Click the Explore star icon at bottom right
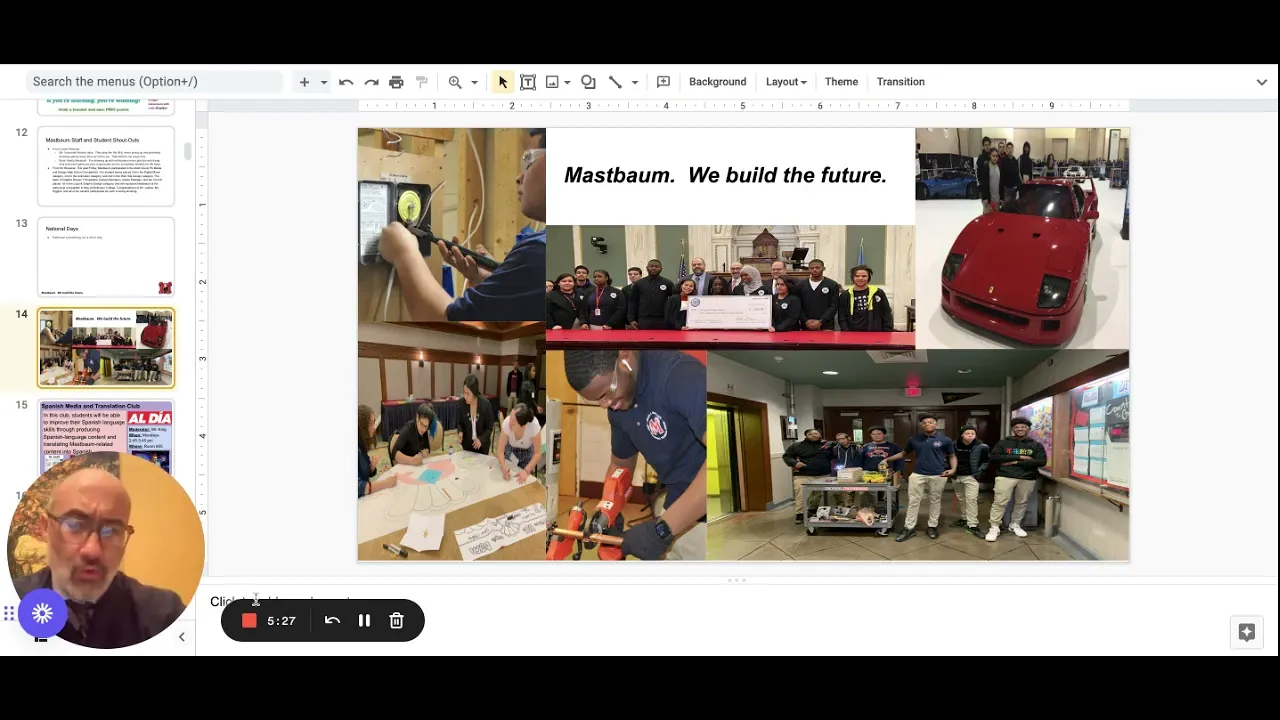This screenshot has height=720, width=1280. pos(1247,632)
